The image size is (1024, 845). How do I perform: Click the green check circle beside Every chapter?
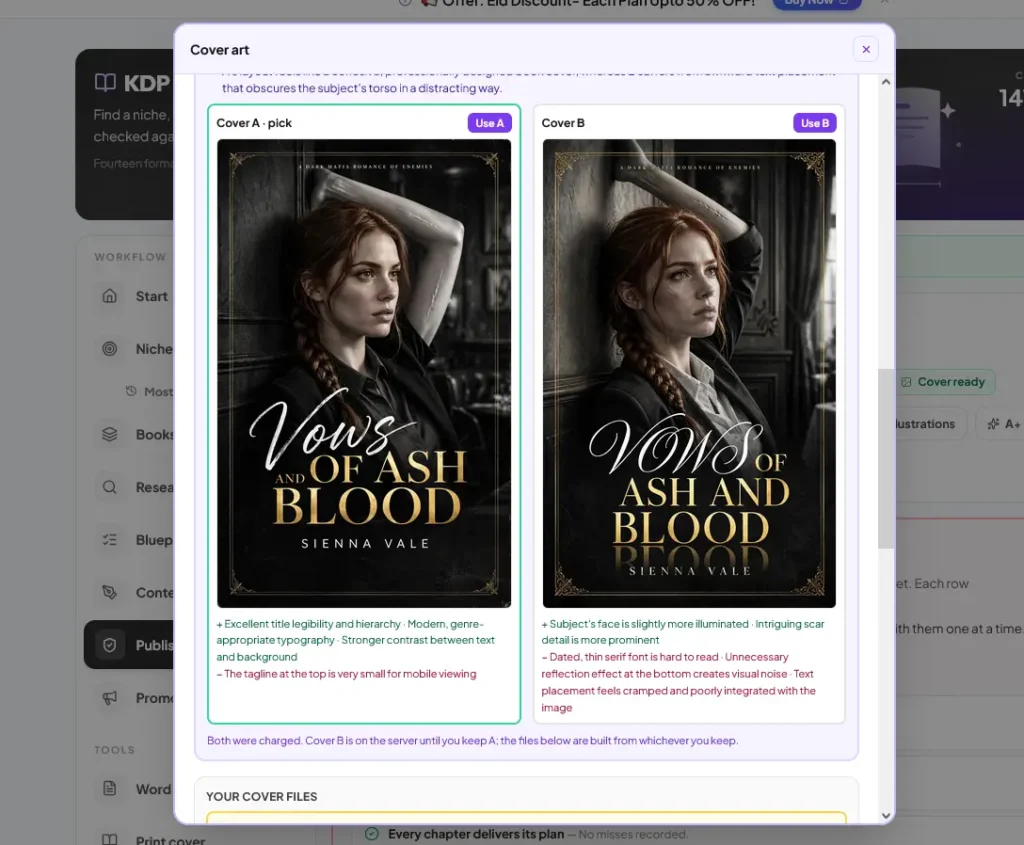coord(372,834)
